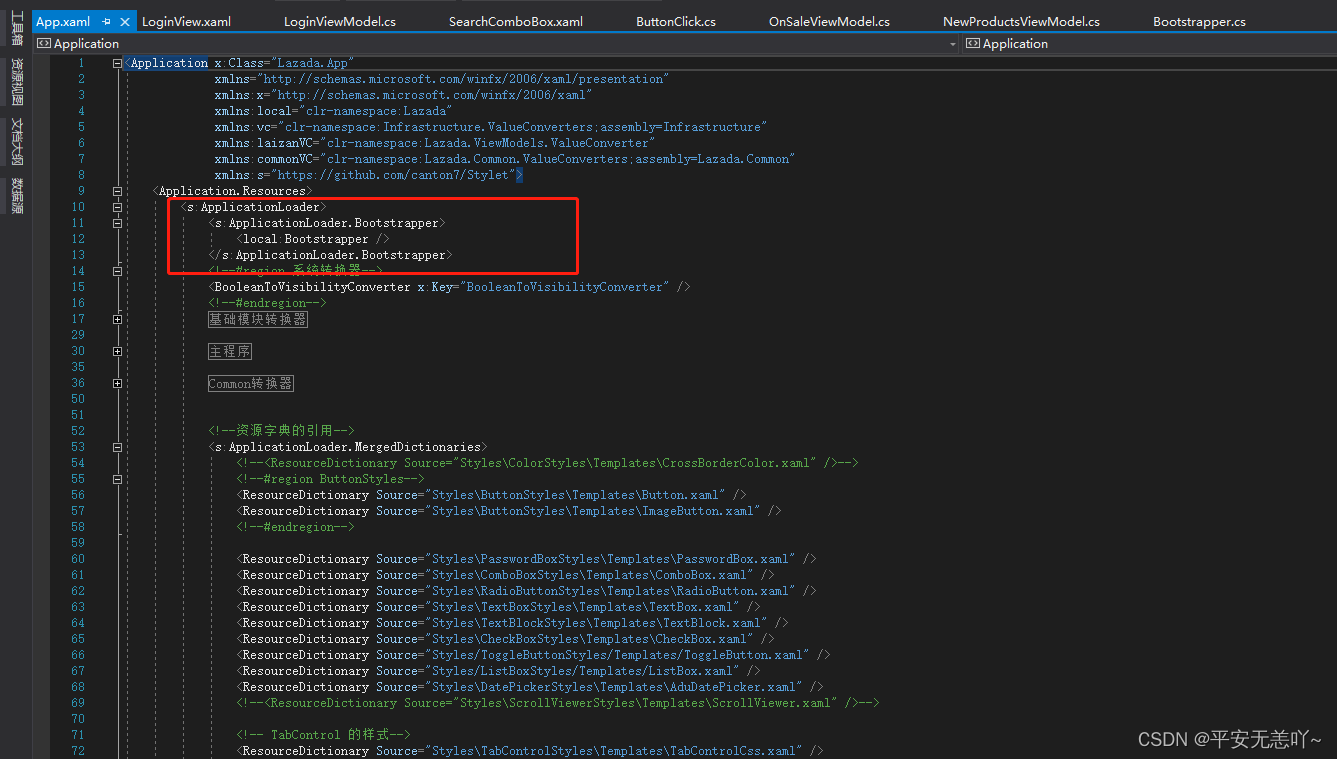Image resolution: width=1337 pixels, height=759 pixels.
Task: Close the App.xaml editor tab
Action: click(x=126, y=19)
